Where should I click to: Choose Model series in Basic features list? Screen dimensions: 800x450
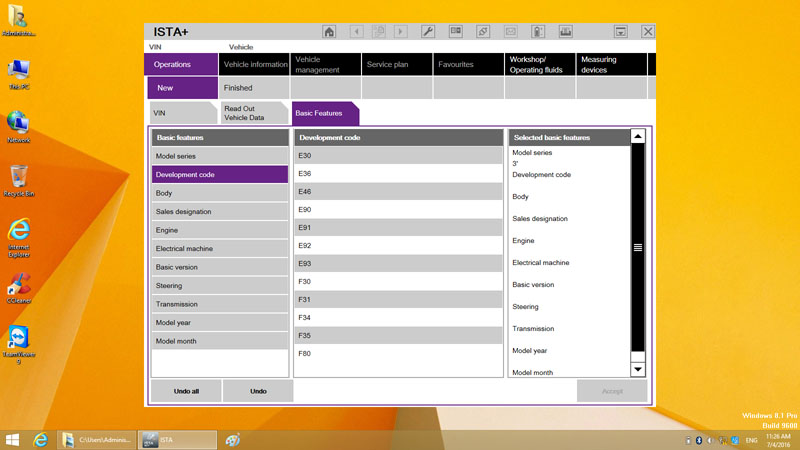point(220,156)
